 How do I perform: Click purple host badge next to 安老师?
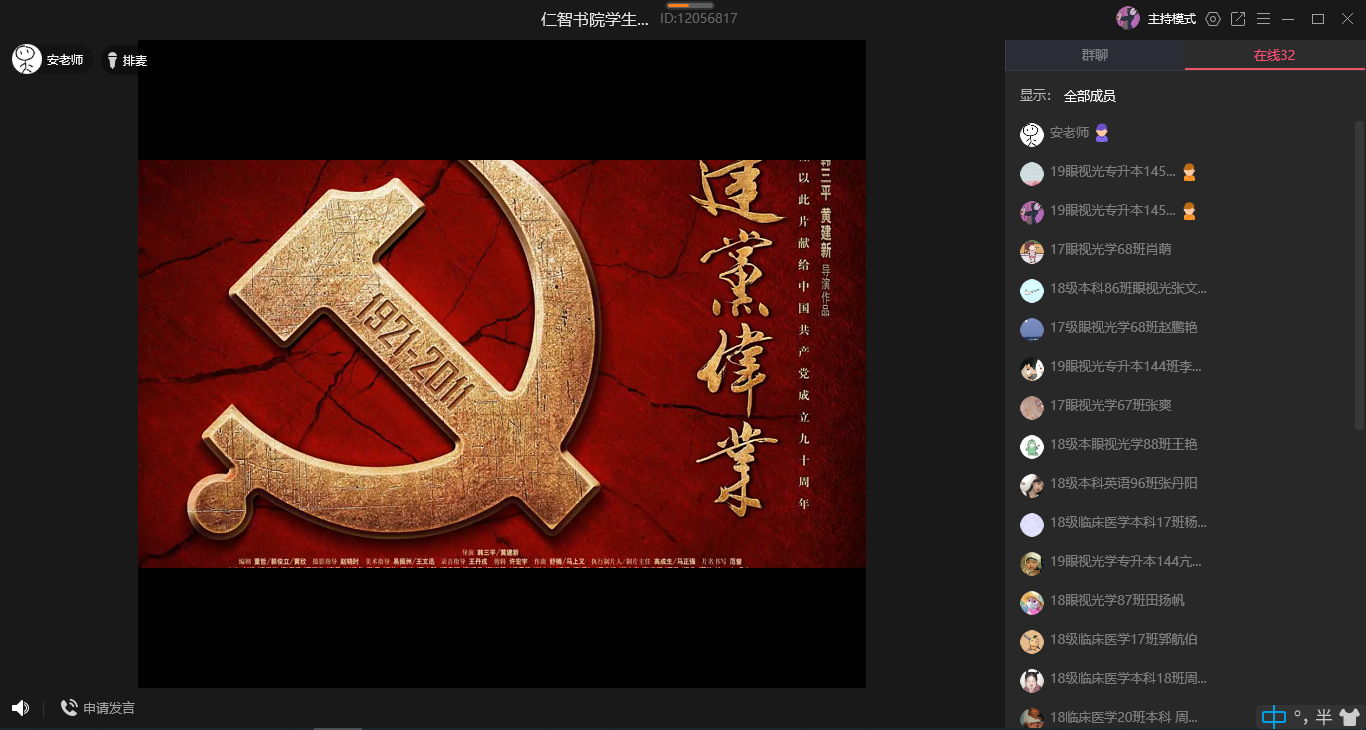point(1102,133)
